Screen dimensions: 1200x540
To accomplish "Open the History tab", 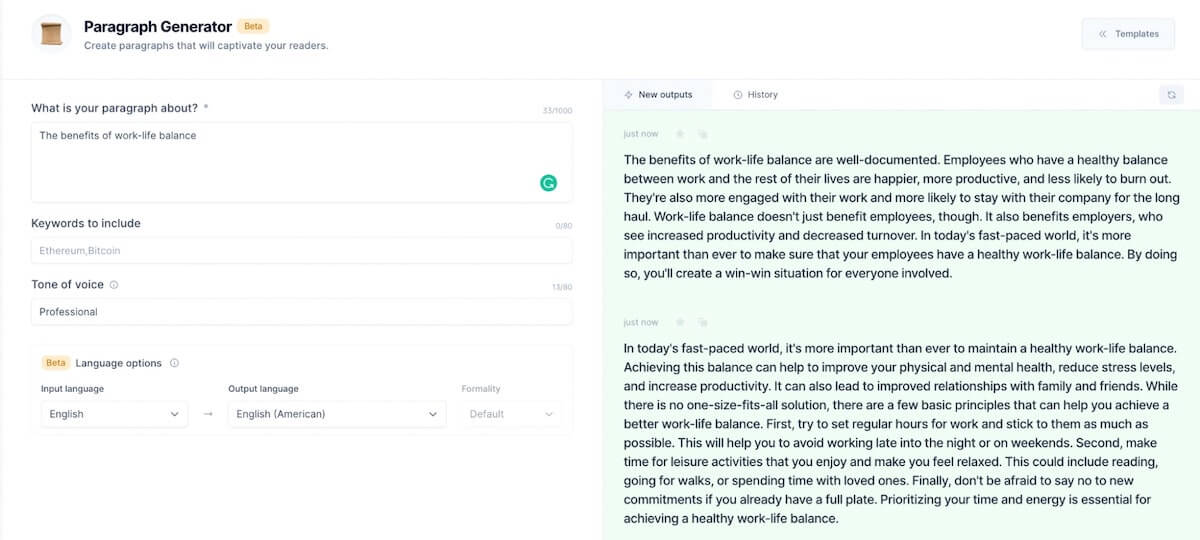I will click(x=755, y=95).
